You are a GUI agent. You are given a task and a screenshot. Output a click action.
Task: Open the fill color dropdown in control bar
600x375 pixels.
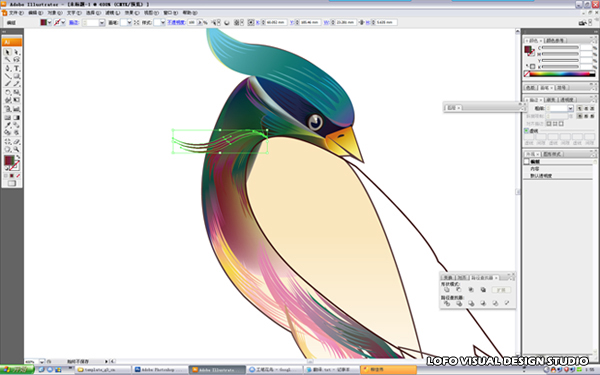[49, 23]
